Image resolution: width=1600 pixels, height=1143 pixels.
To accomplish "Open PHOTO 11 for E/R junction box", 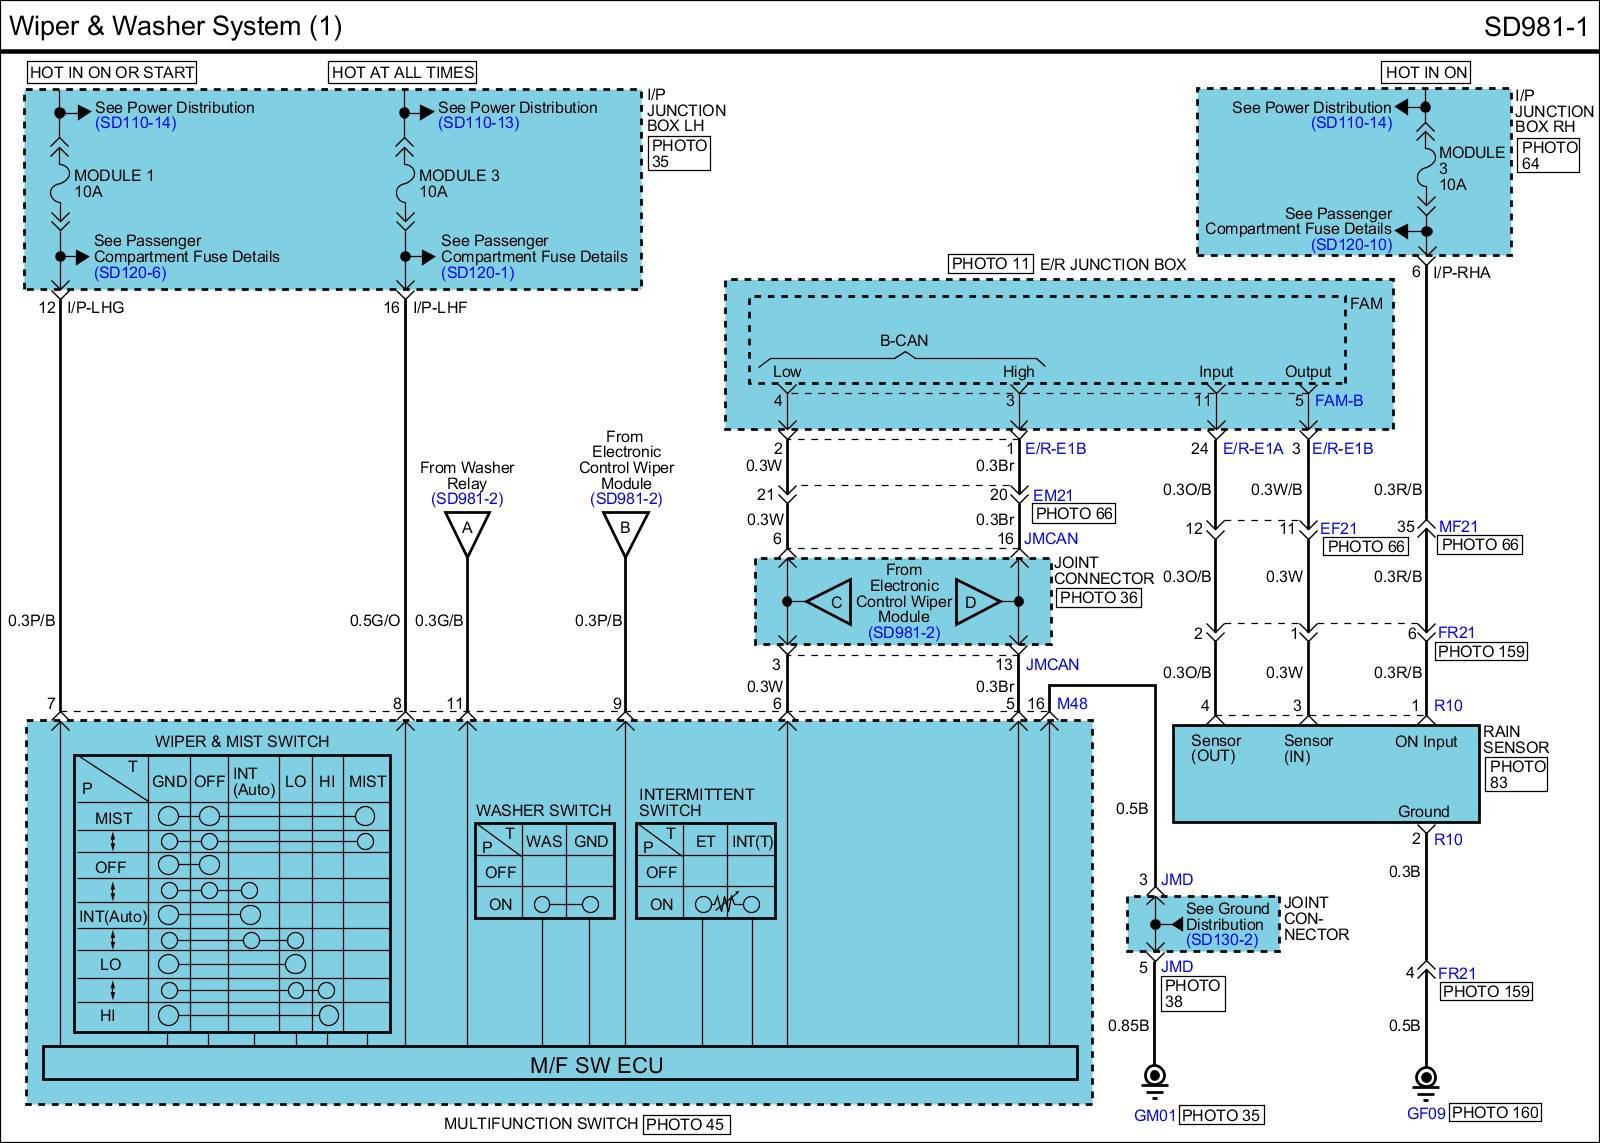I will [990, 264].
